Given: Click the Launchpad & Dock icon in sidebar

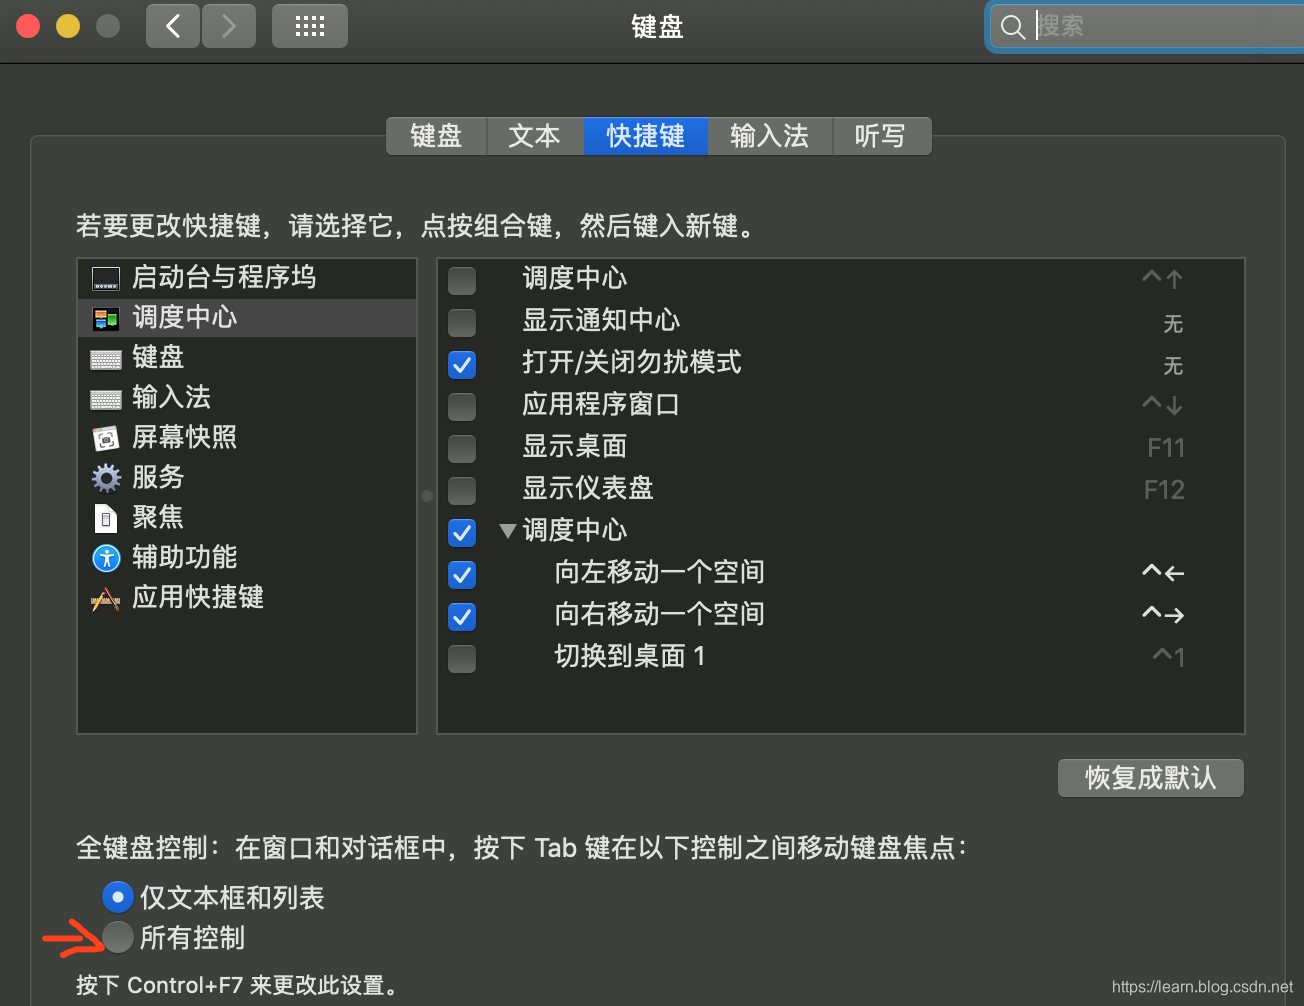Looking at the screenshot, I should click(106, 279).
